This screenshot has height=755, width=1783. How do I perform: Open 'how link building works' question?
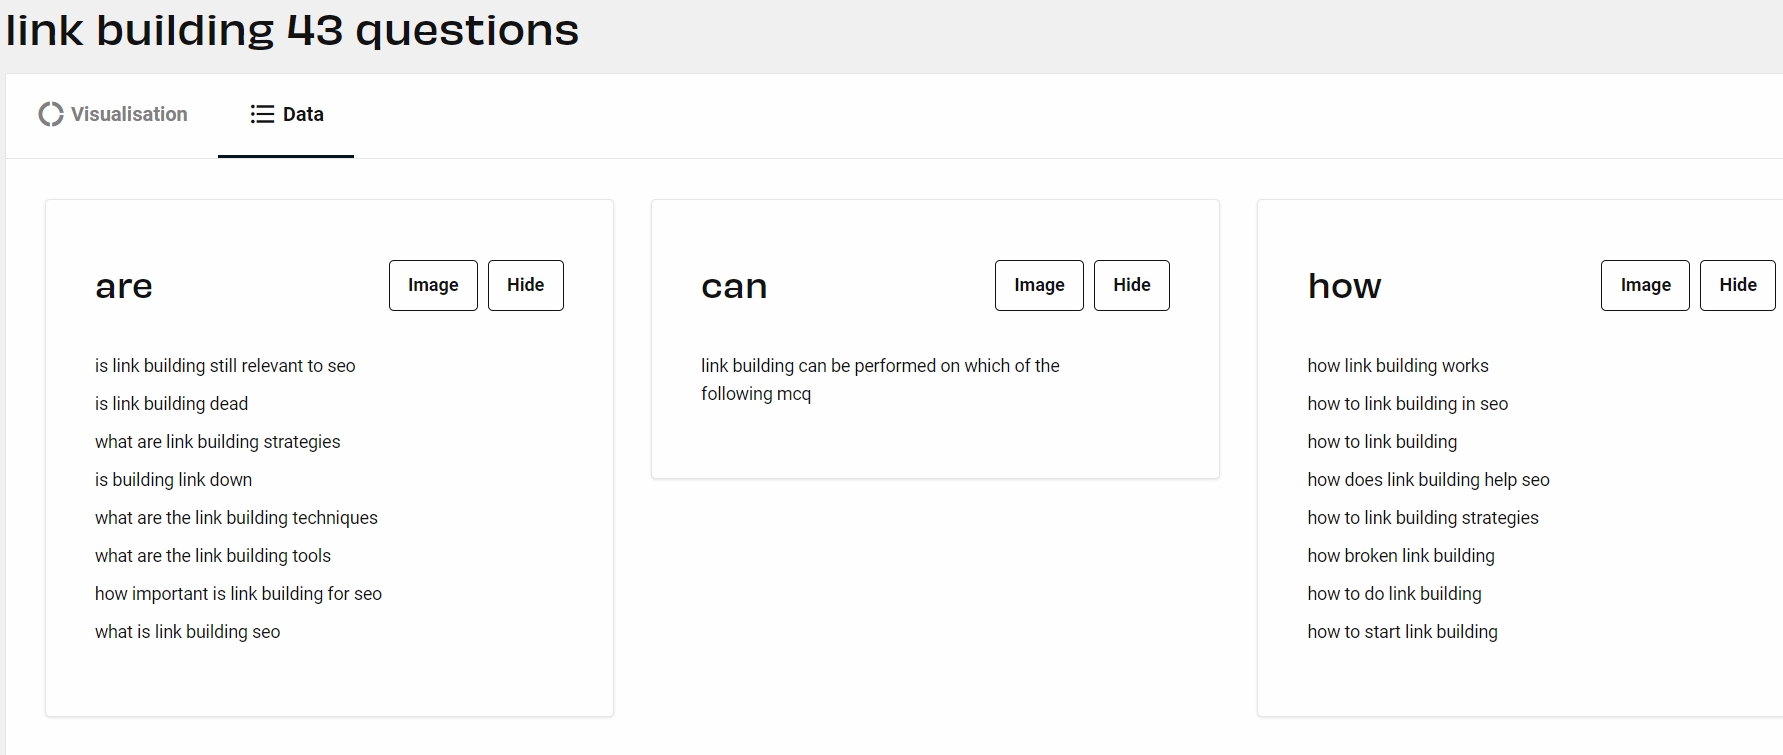point(1397,366)
